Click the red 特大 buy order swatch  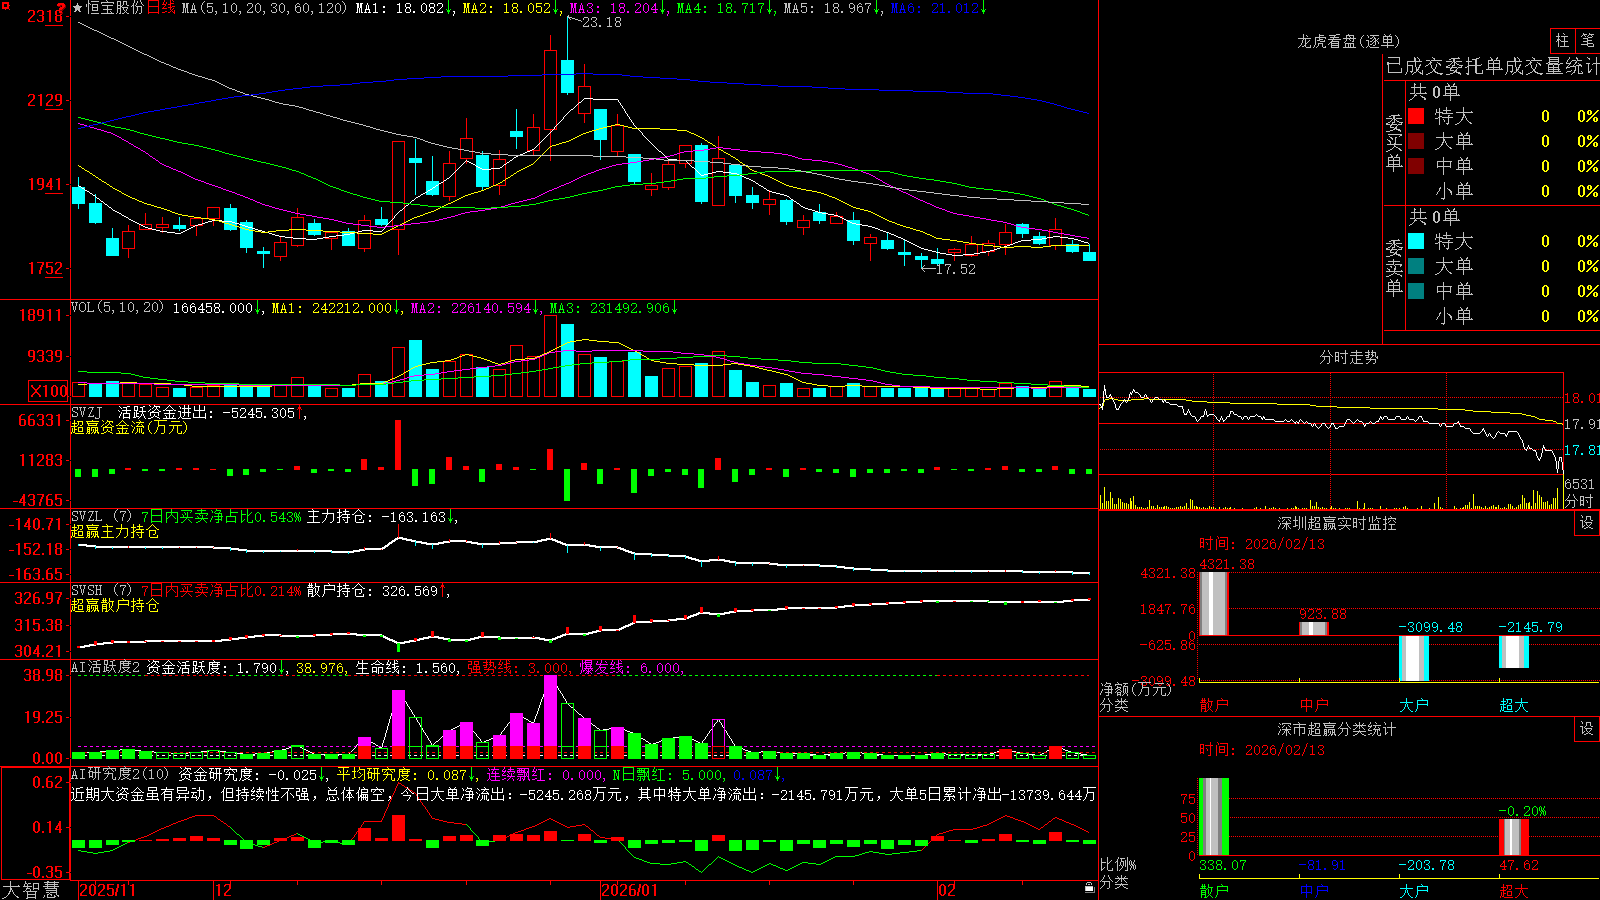[1416, 116]
